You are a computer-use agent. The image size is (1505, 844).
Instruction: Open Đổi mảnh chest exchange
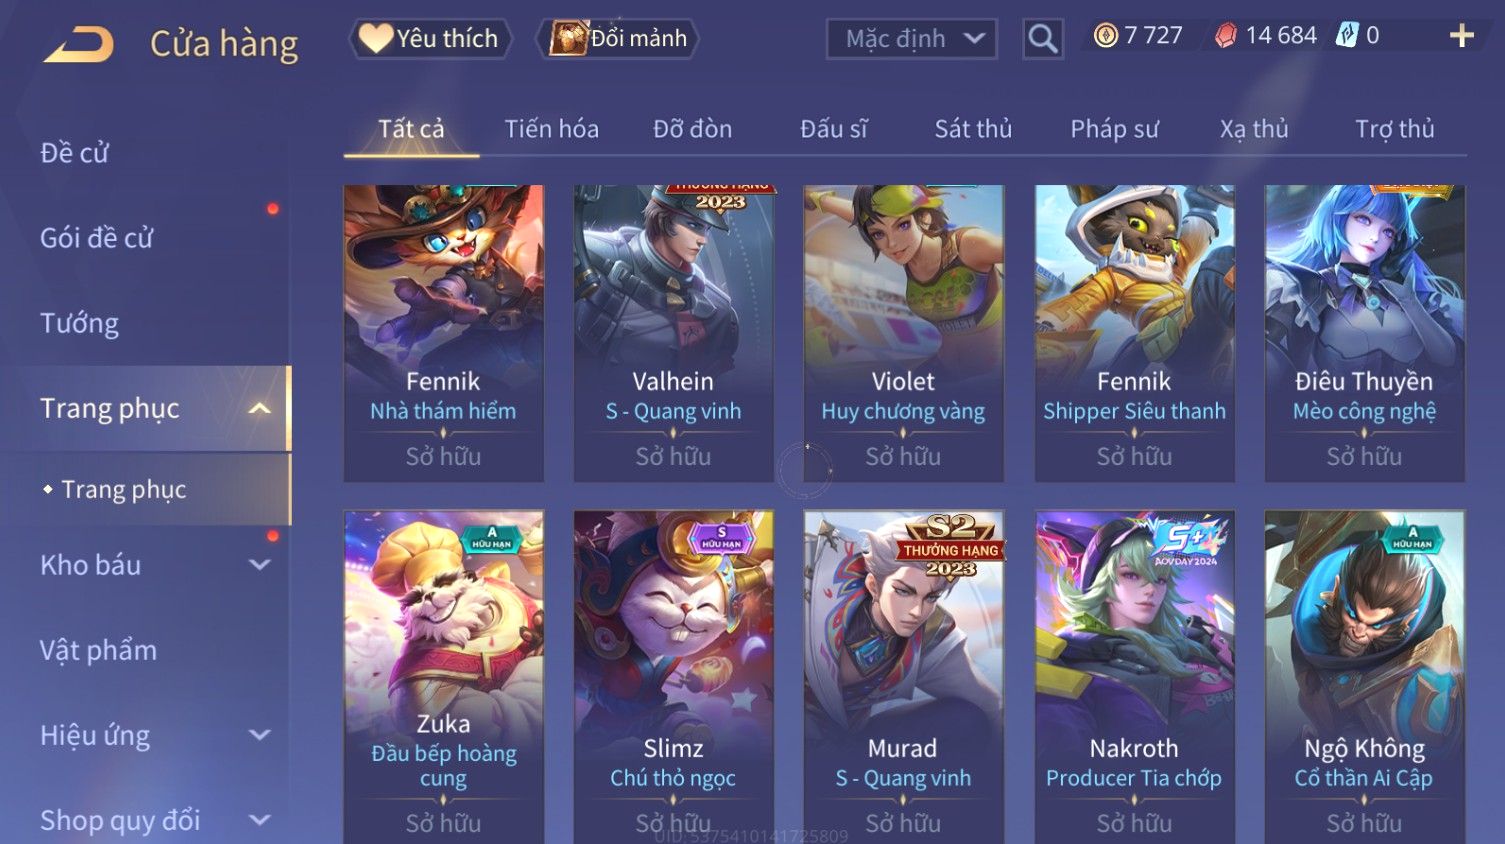[618, 39]
